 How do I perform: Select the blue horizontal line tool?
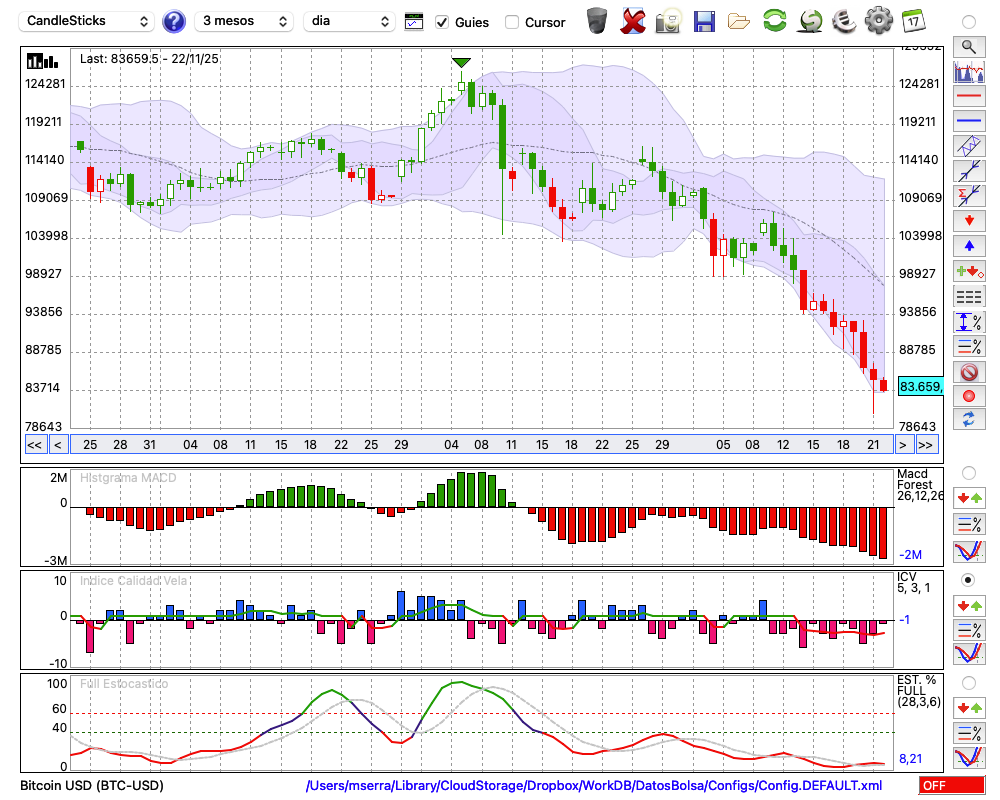[x=968, y=121]
